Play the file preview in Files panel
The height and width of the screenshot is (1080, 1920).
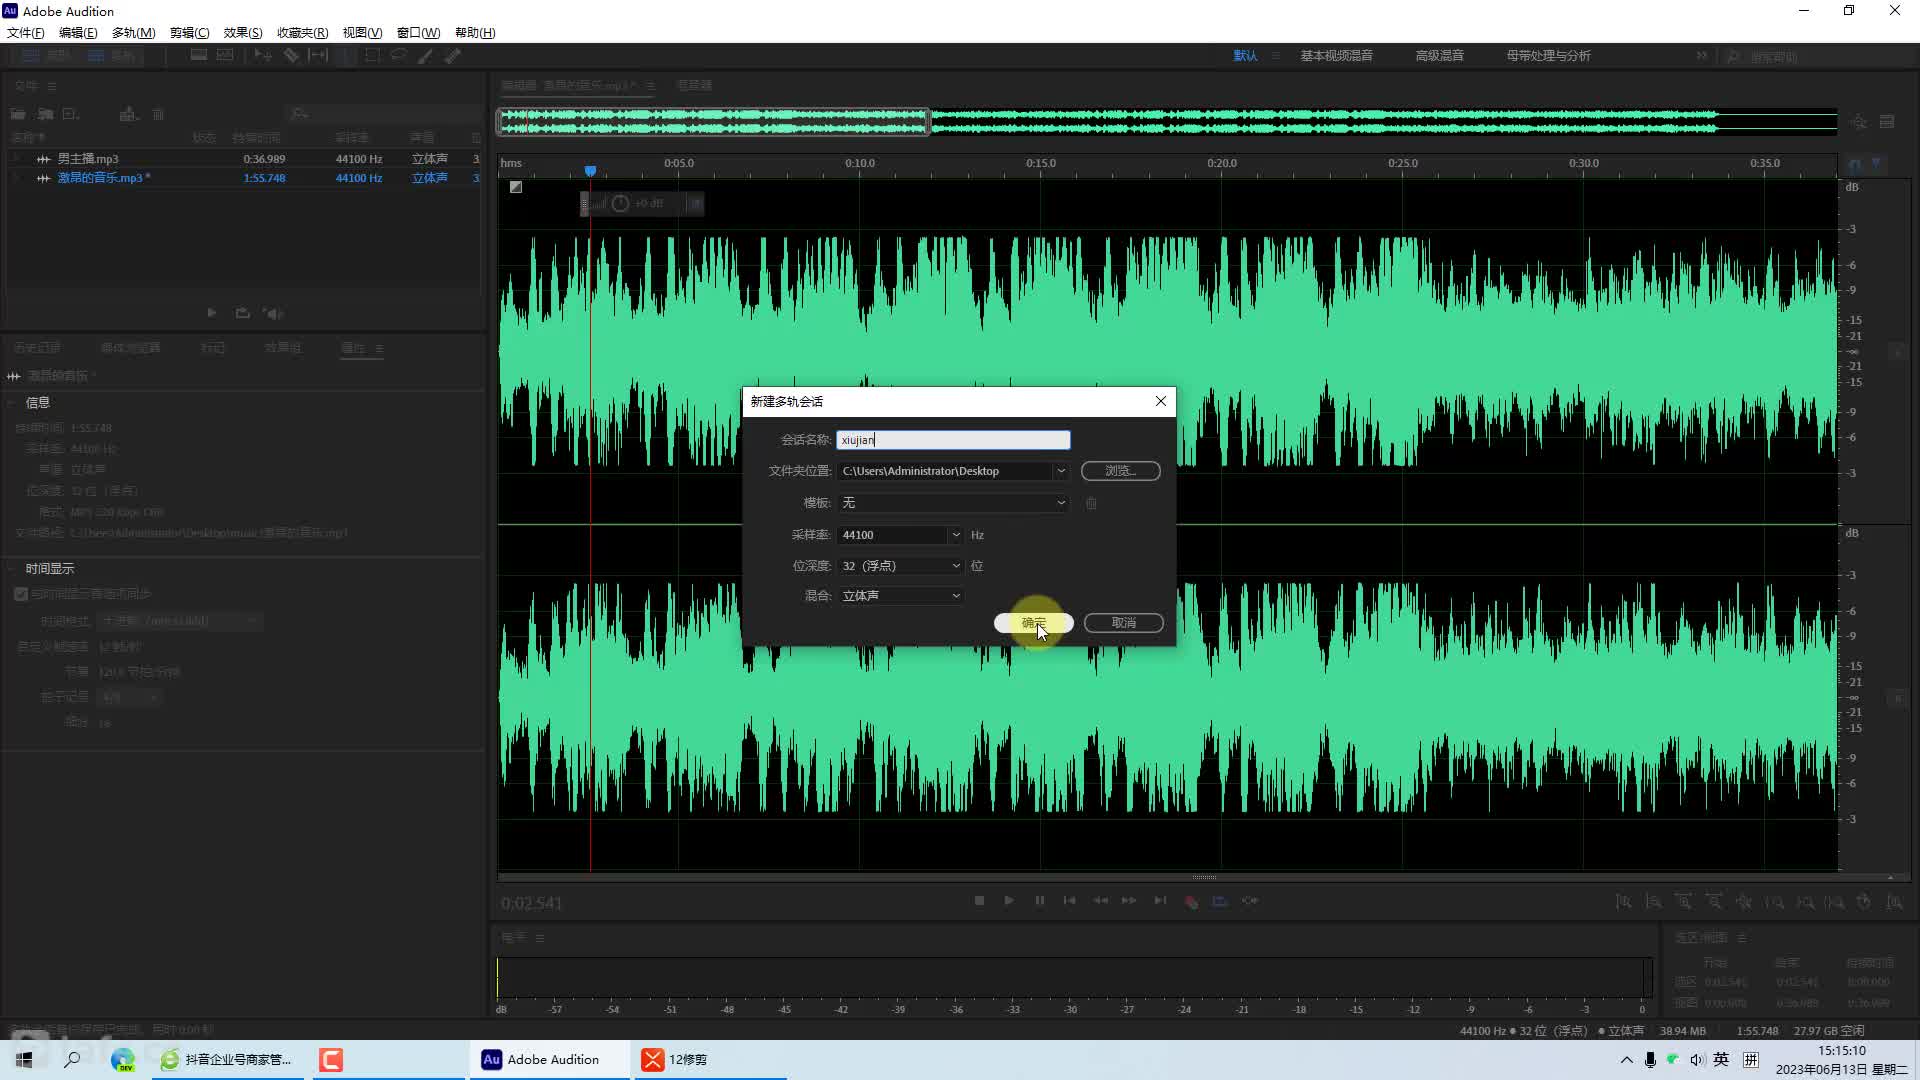click(212, 313)
